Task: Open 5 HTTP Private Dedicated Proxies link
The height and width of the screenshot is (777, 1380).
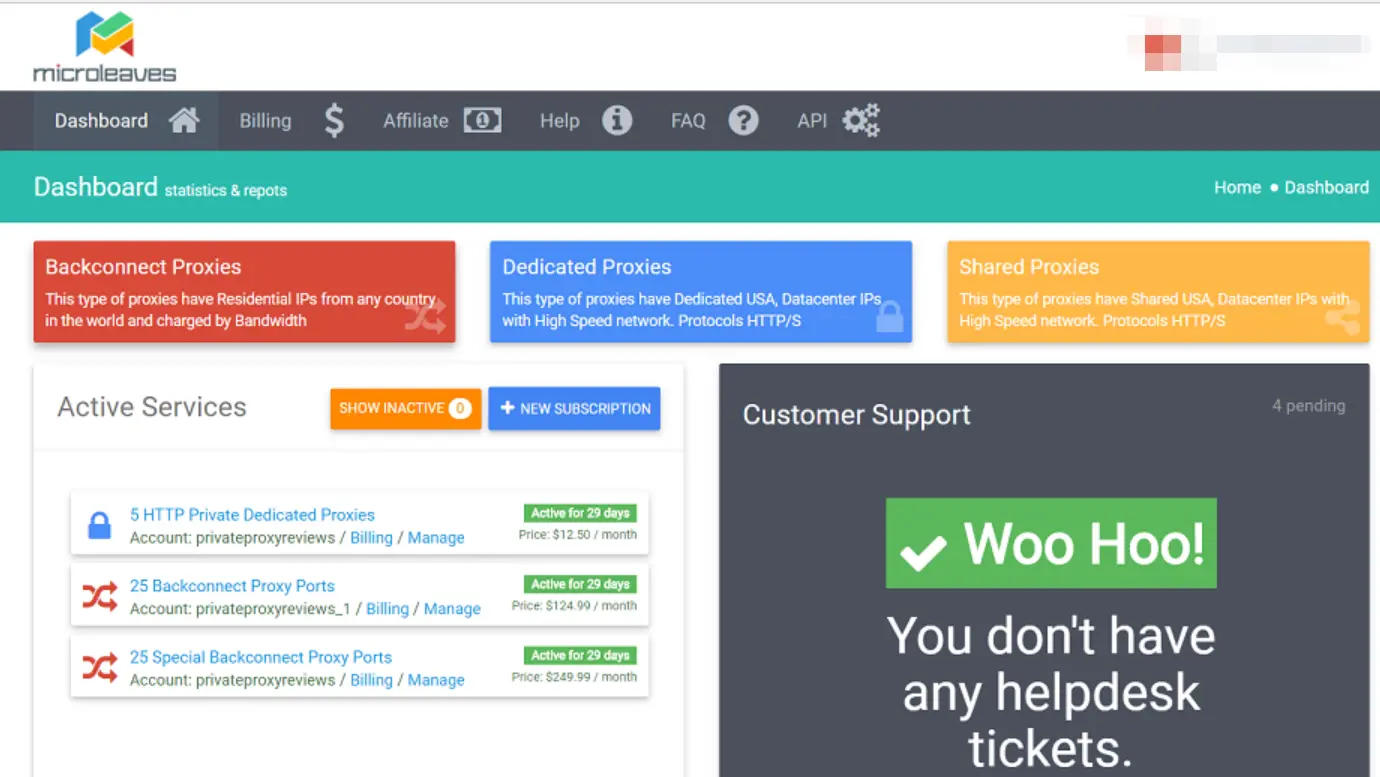Action: (x=252, y=515)
